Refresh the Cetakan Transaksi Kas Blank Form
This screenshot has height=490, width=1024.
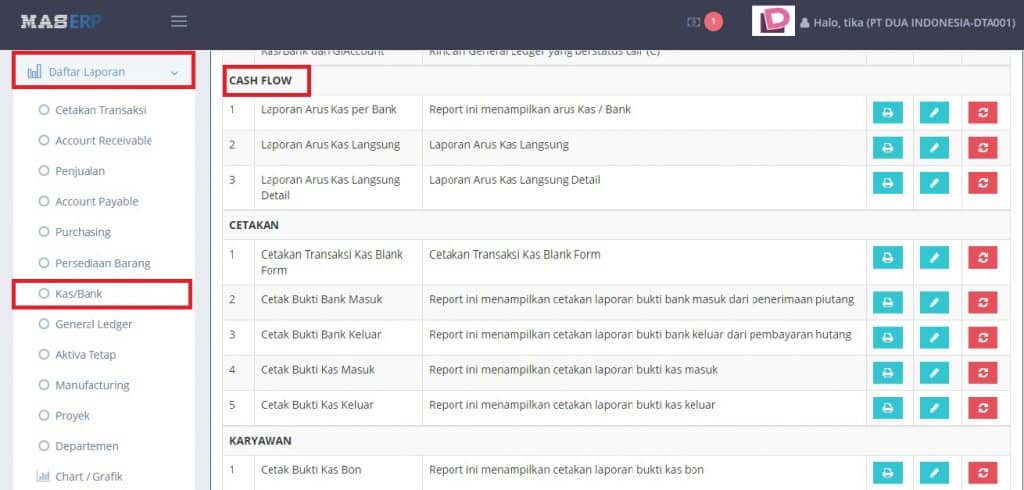(982, 258)
